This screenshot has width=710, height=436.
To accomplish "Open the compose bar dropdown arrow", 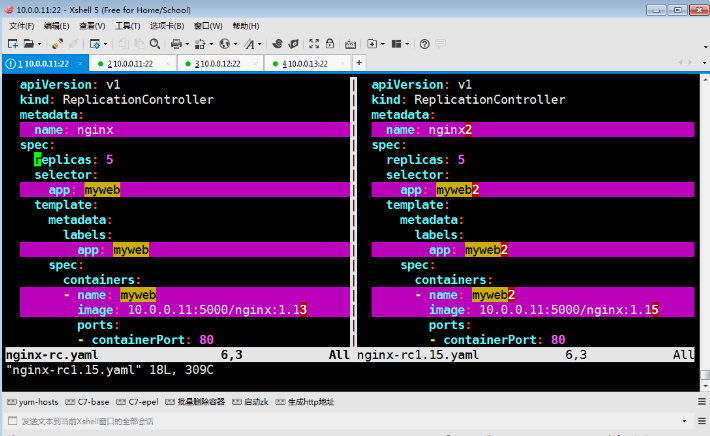I will (684, 421).
